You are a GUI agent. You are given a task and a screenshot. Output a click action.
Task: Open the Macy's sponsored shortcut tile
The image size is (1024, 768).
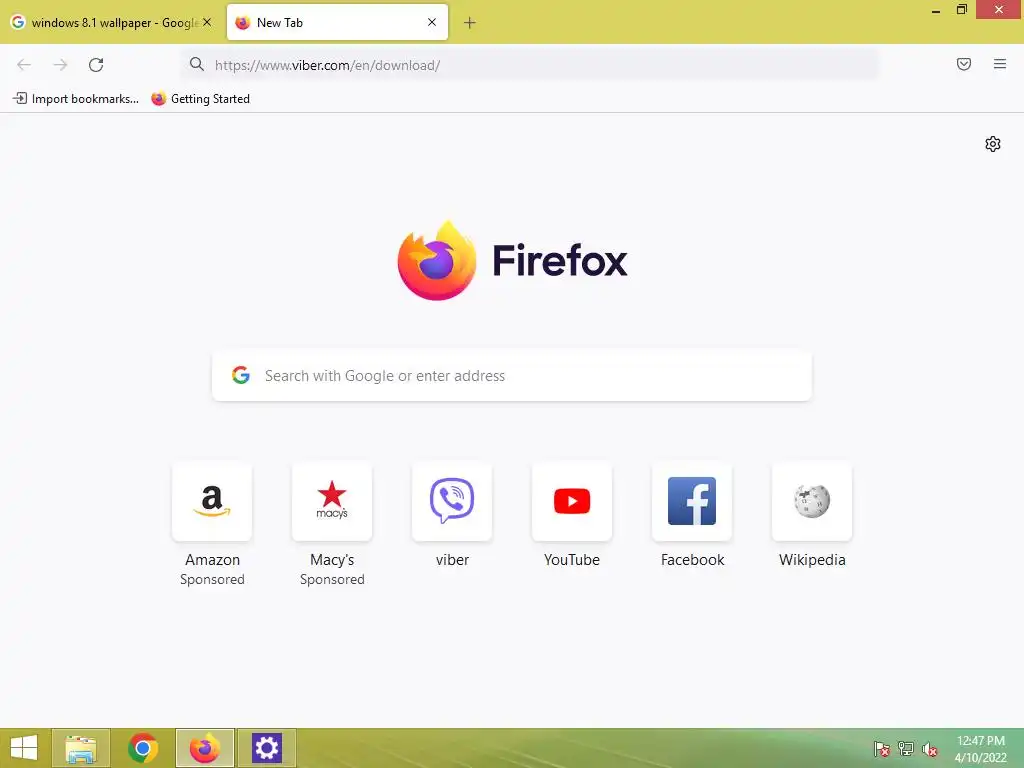pyautogui.click(x=332, y=502)
